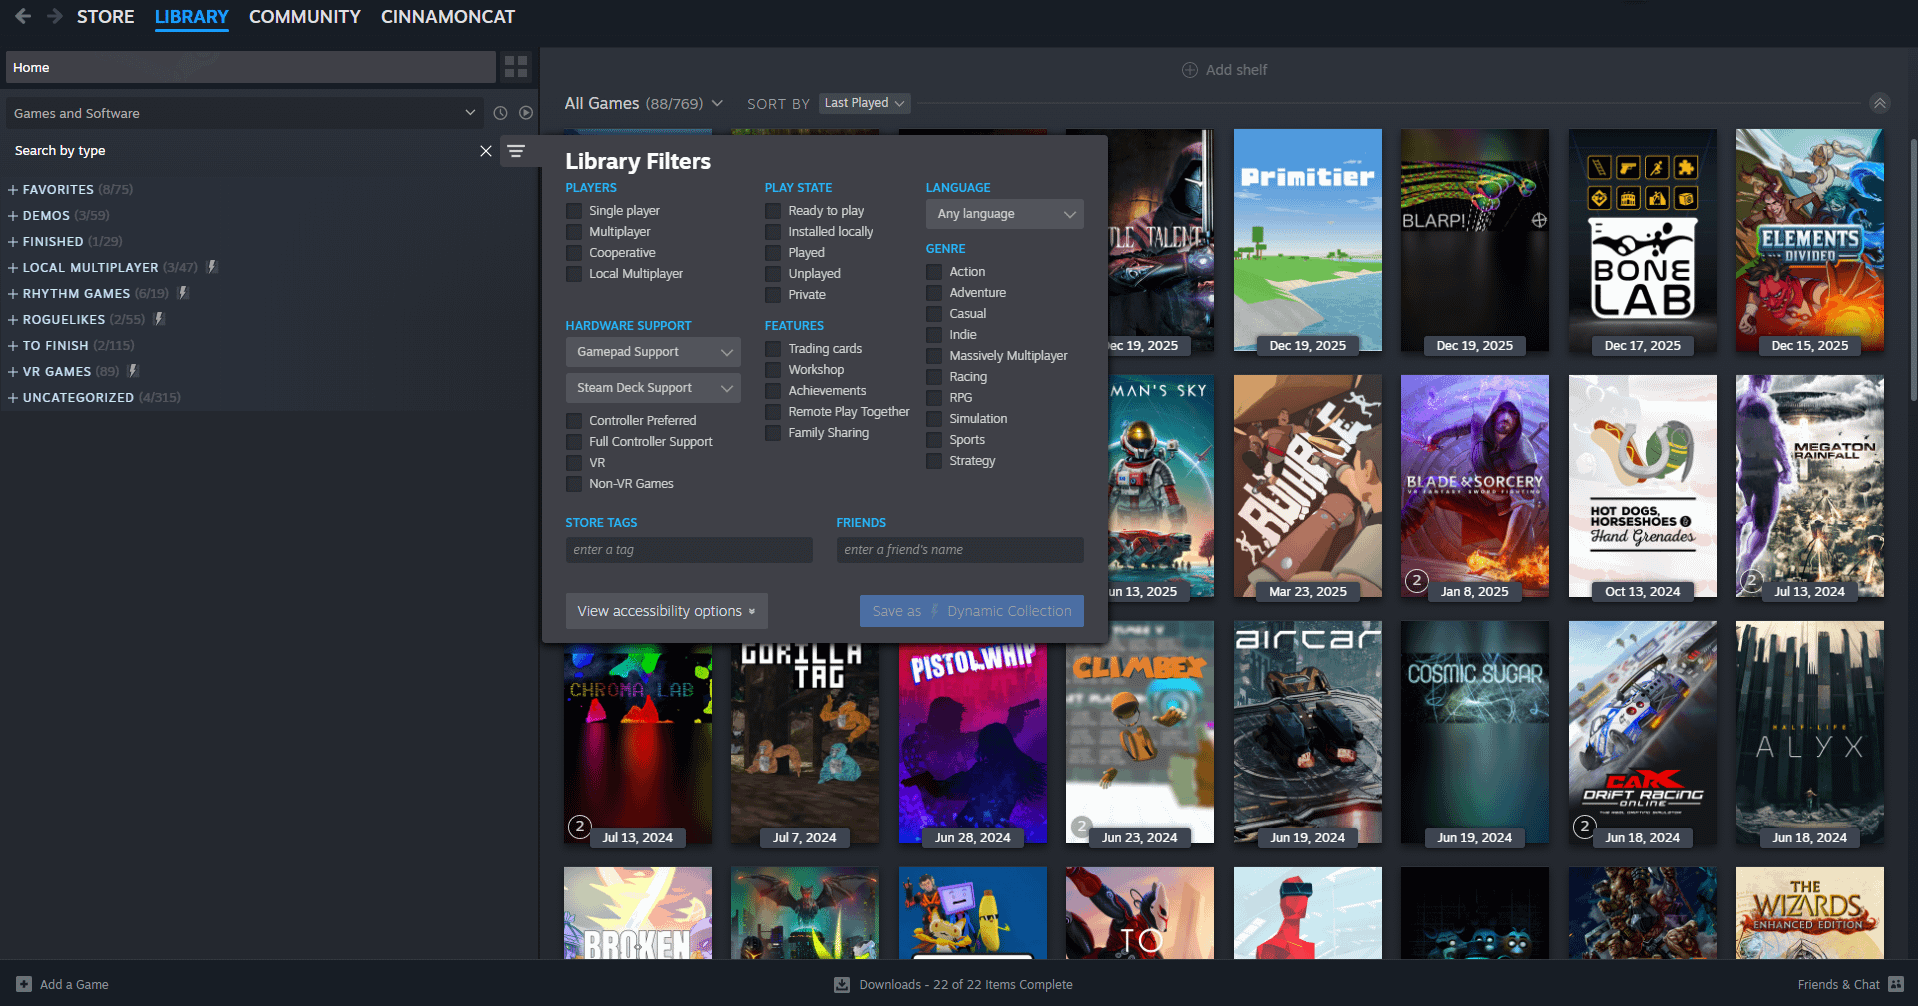Enable the Single player checkbox
The height and width of the screenshot is (1006, 1918).
pos(574,211)
